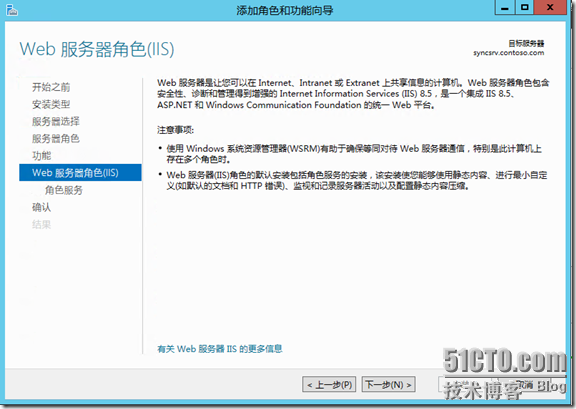Open the 安装类型 step

click(x=51, y=104)
